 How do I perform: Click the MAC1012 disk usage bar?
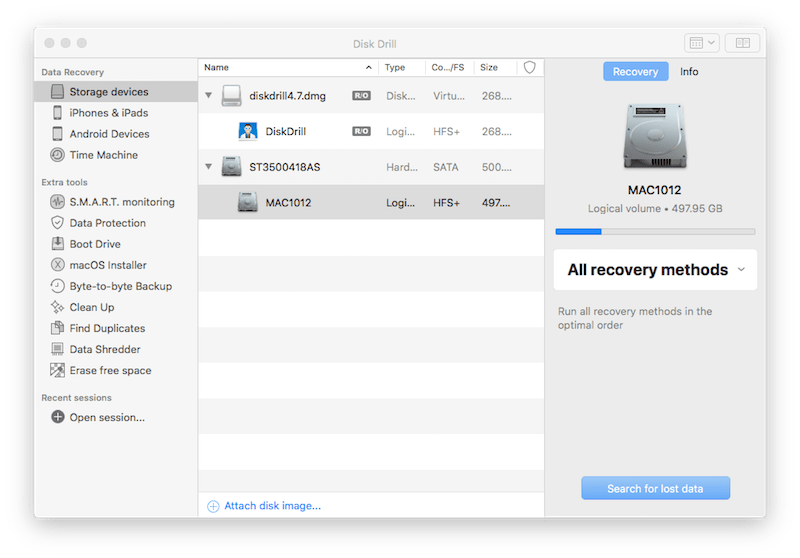pos(655,231)
